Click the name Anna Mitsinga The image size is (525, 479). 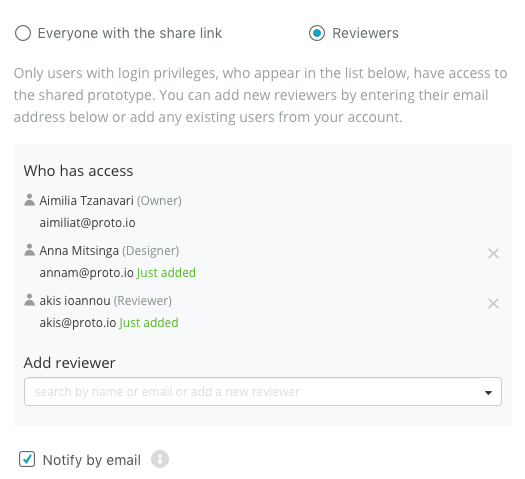[79, 250]
